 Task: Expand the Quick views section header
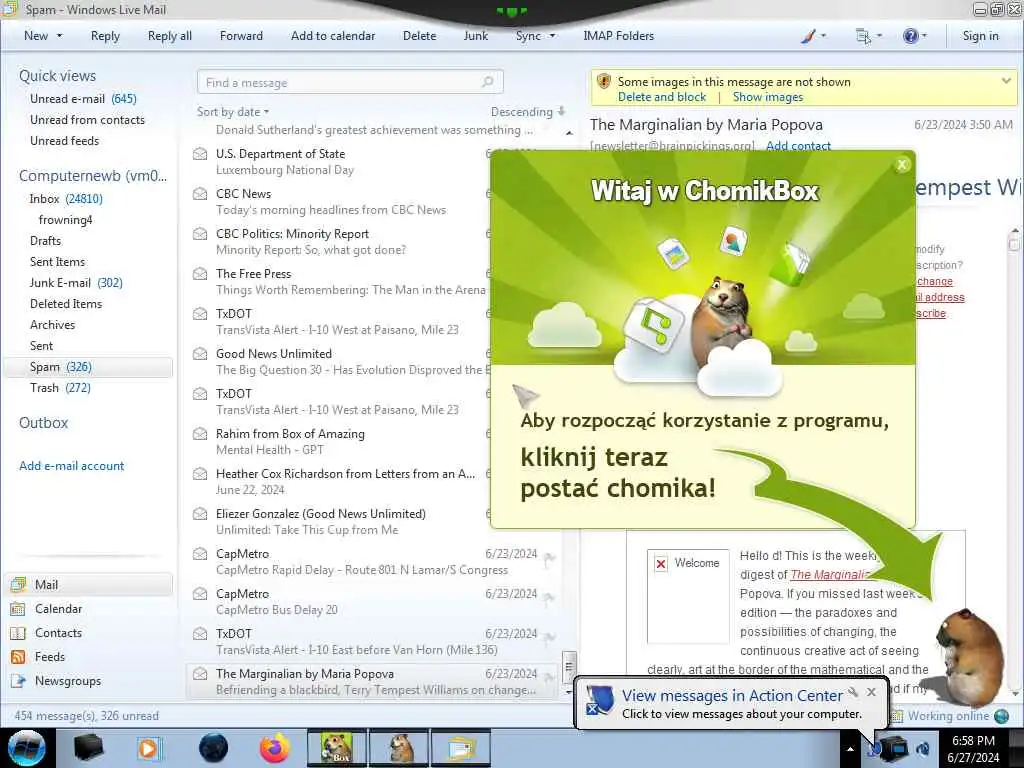[57, 76]
